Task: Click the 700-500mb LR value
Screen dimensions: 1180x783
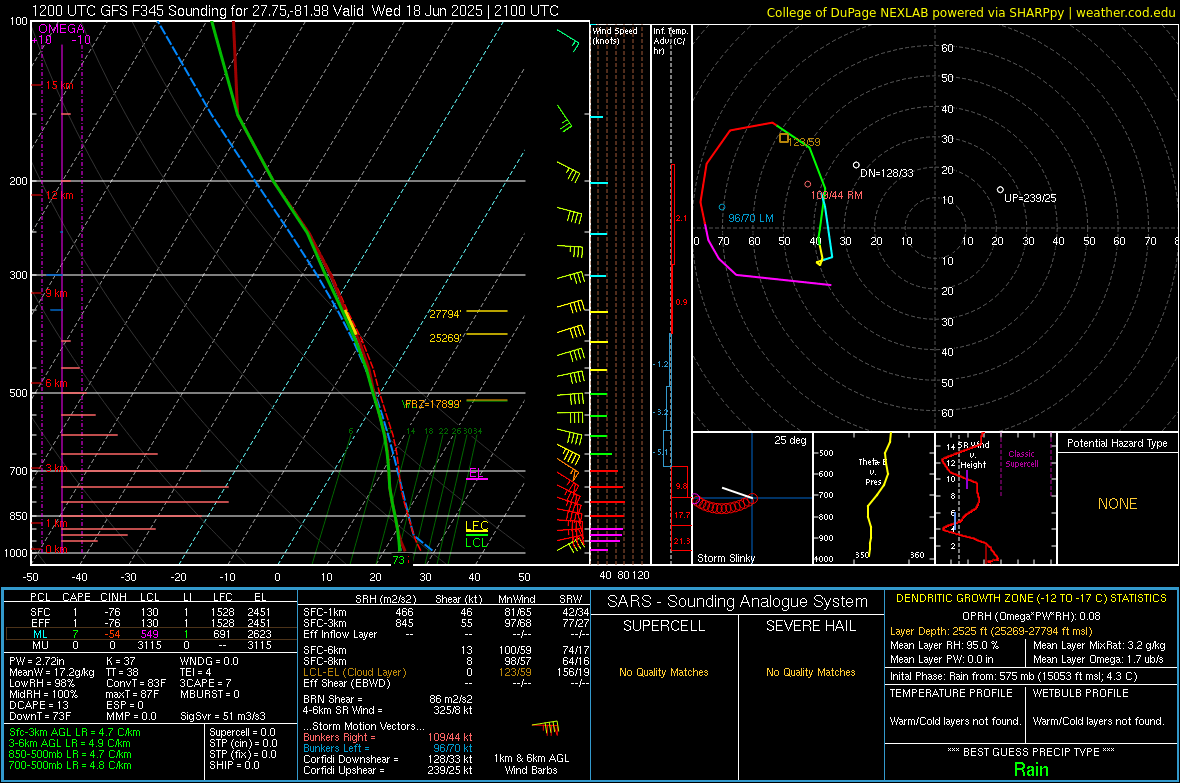Action: [71, 765]
